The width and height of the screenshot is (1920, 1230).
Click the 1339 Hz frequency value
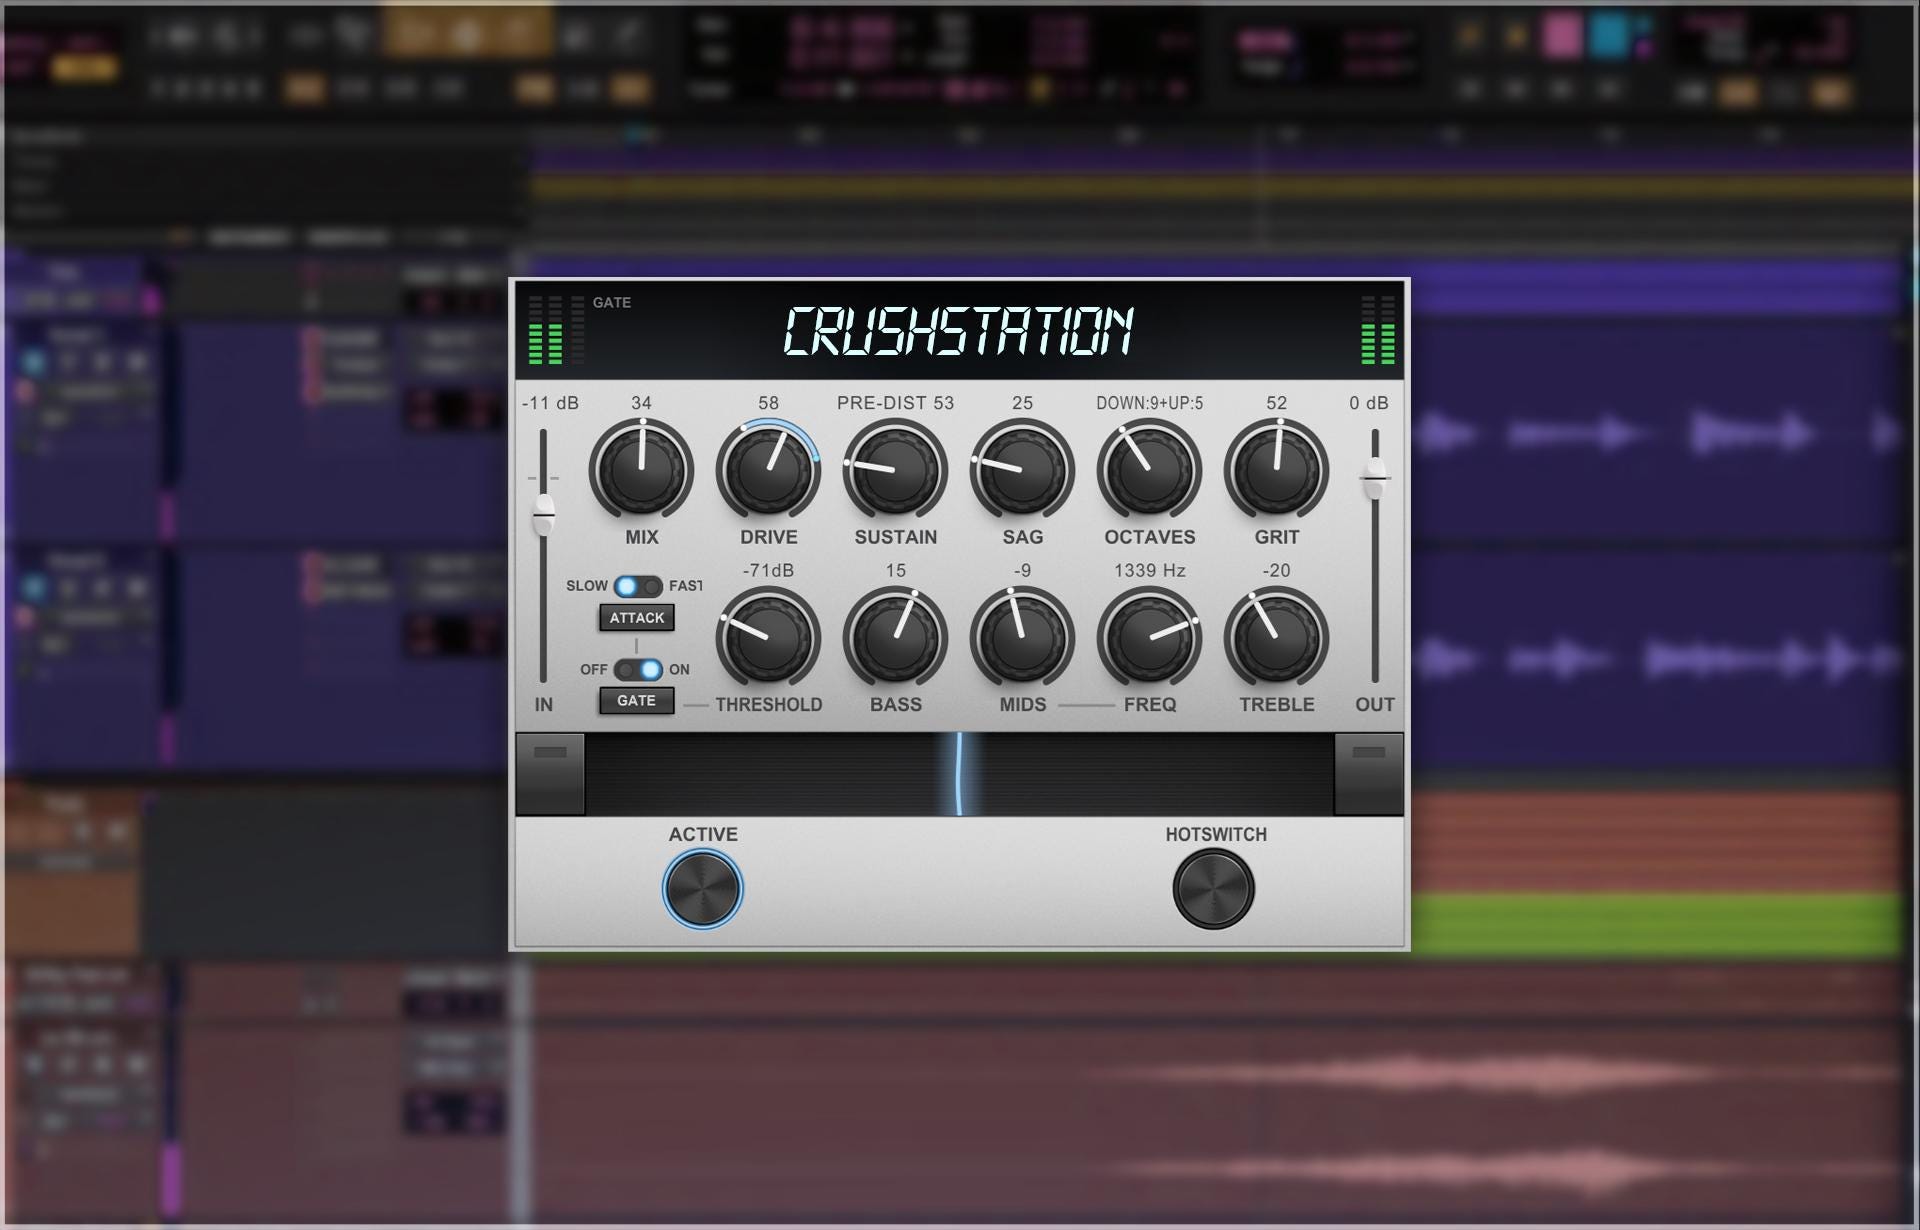click(x=1149, y=571)
